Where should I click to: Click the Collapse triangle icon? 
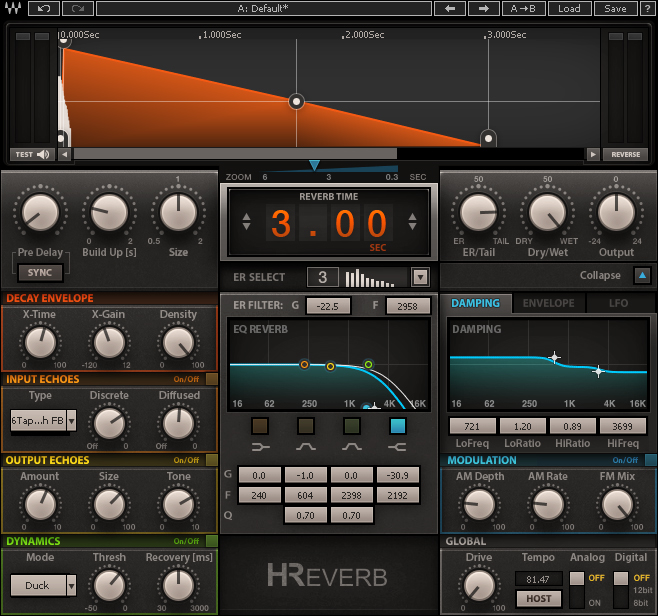coord(642,276)
